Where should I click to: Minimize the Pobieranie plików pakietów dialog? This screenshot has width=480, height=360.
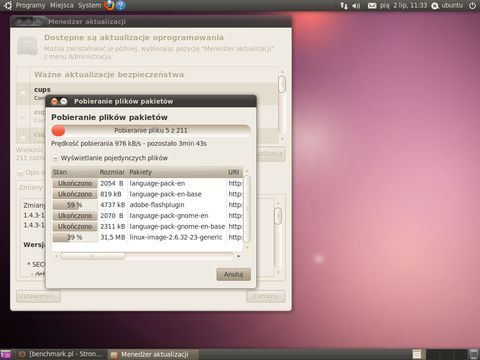point(63,101)
